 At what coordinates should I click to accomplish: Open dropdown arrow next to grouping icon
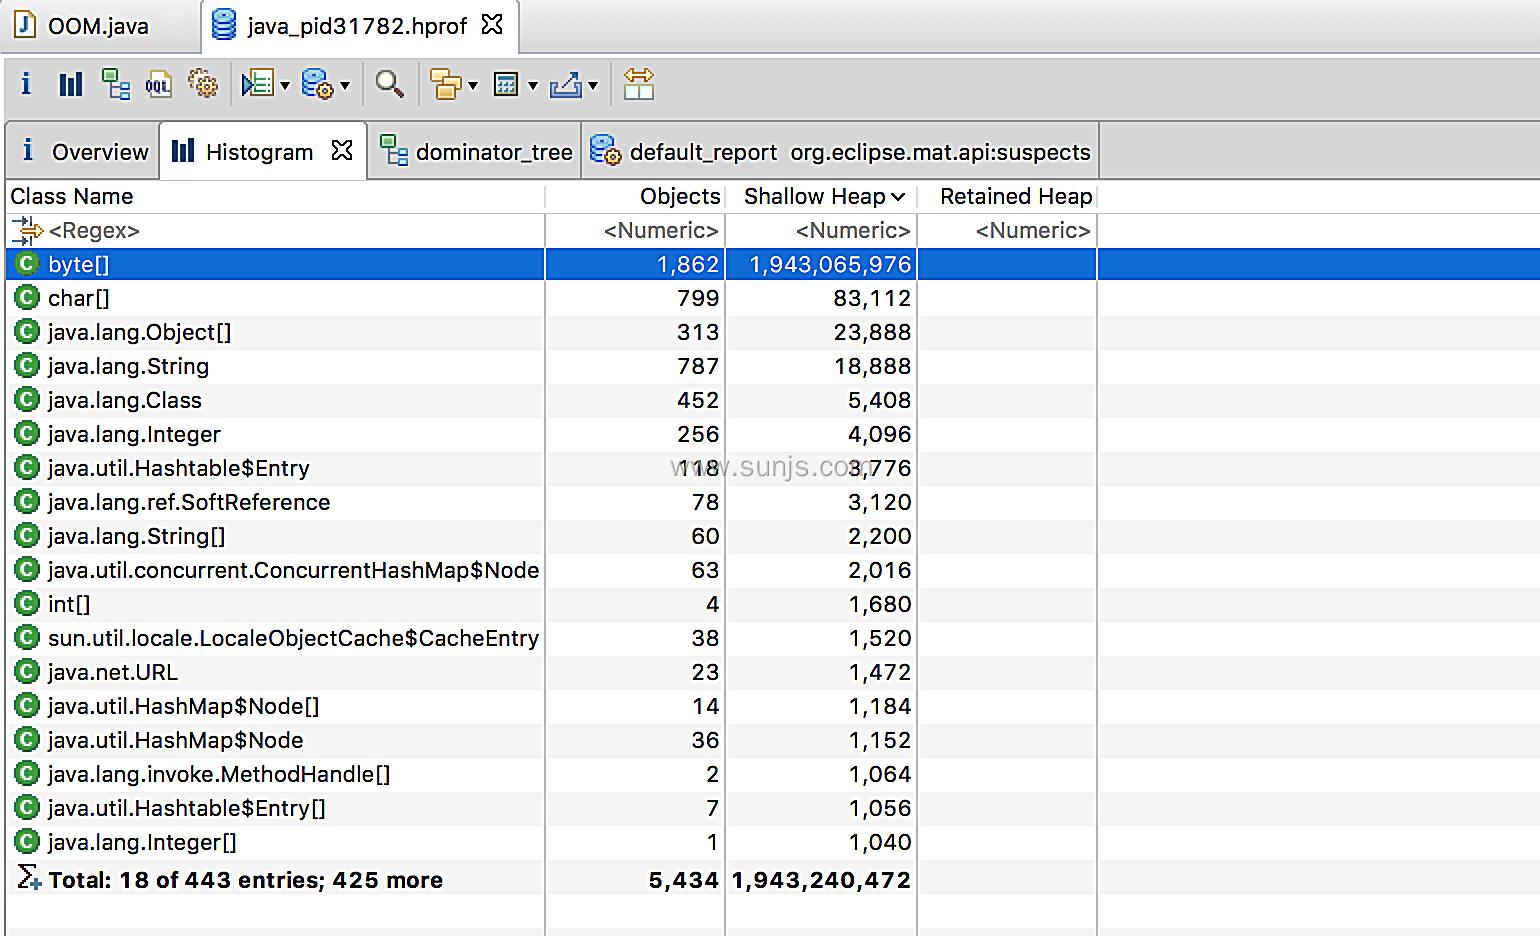473,86
